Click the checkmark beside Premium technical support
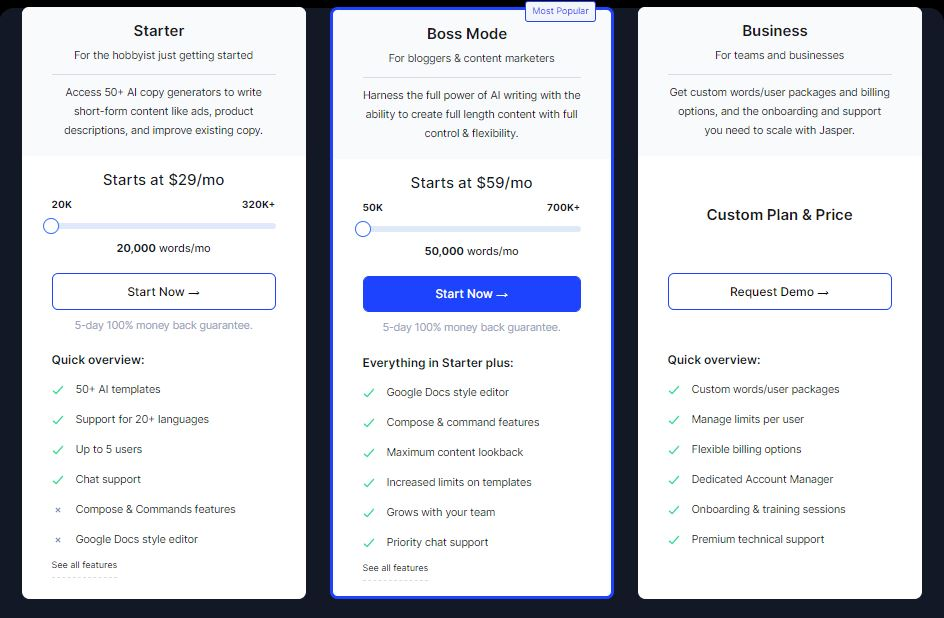This screenshot has height=618, width=944. coord(674,540)
